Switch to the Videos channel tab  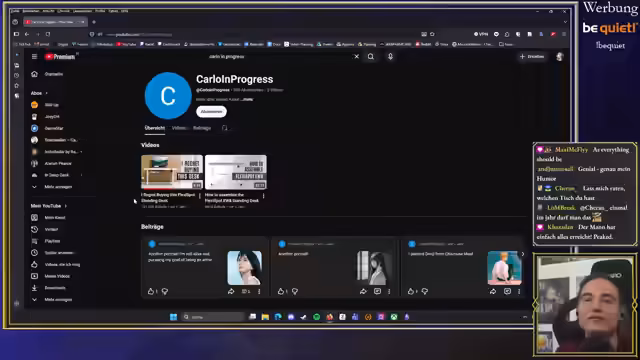(x=179, y=128)
